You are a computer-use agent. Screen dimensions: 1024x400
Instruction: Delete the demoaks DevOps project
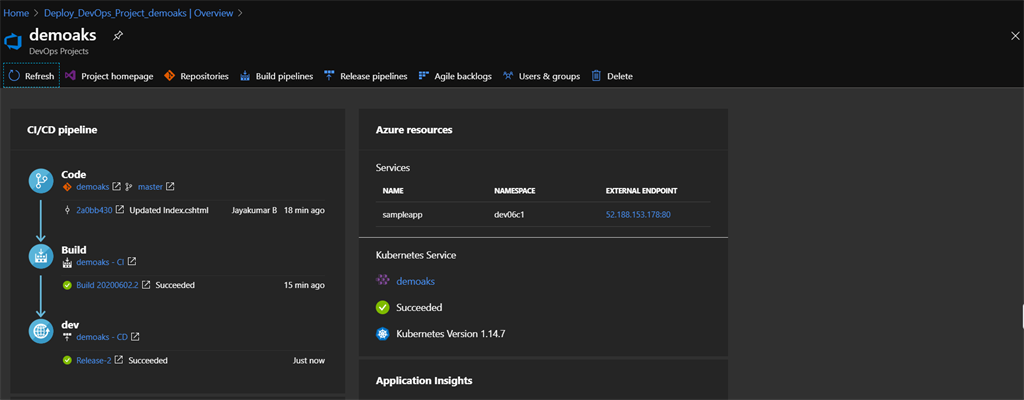pyautogui.click(x=612, y=76)
